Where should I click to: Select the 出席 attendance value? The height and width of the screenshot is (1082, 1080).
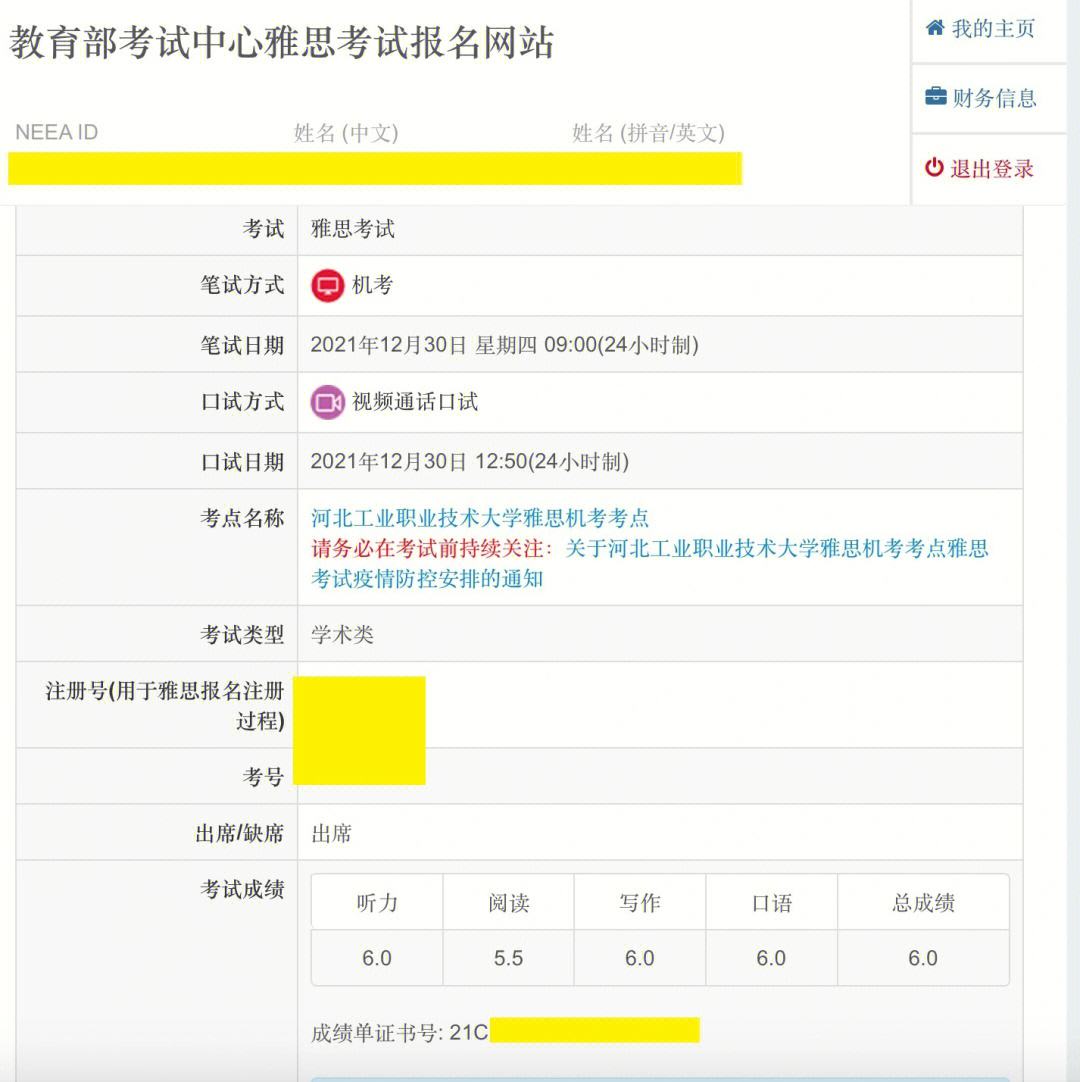(x=331, y=833)
